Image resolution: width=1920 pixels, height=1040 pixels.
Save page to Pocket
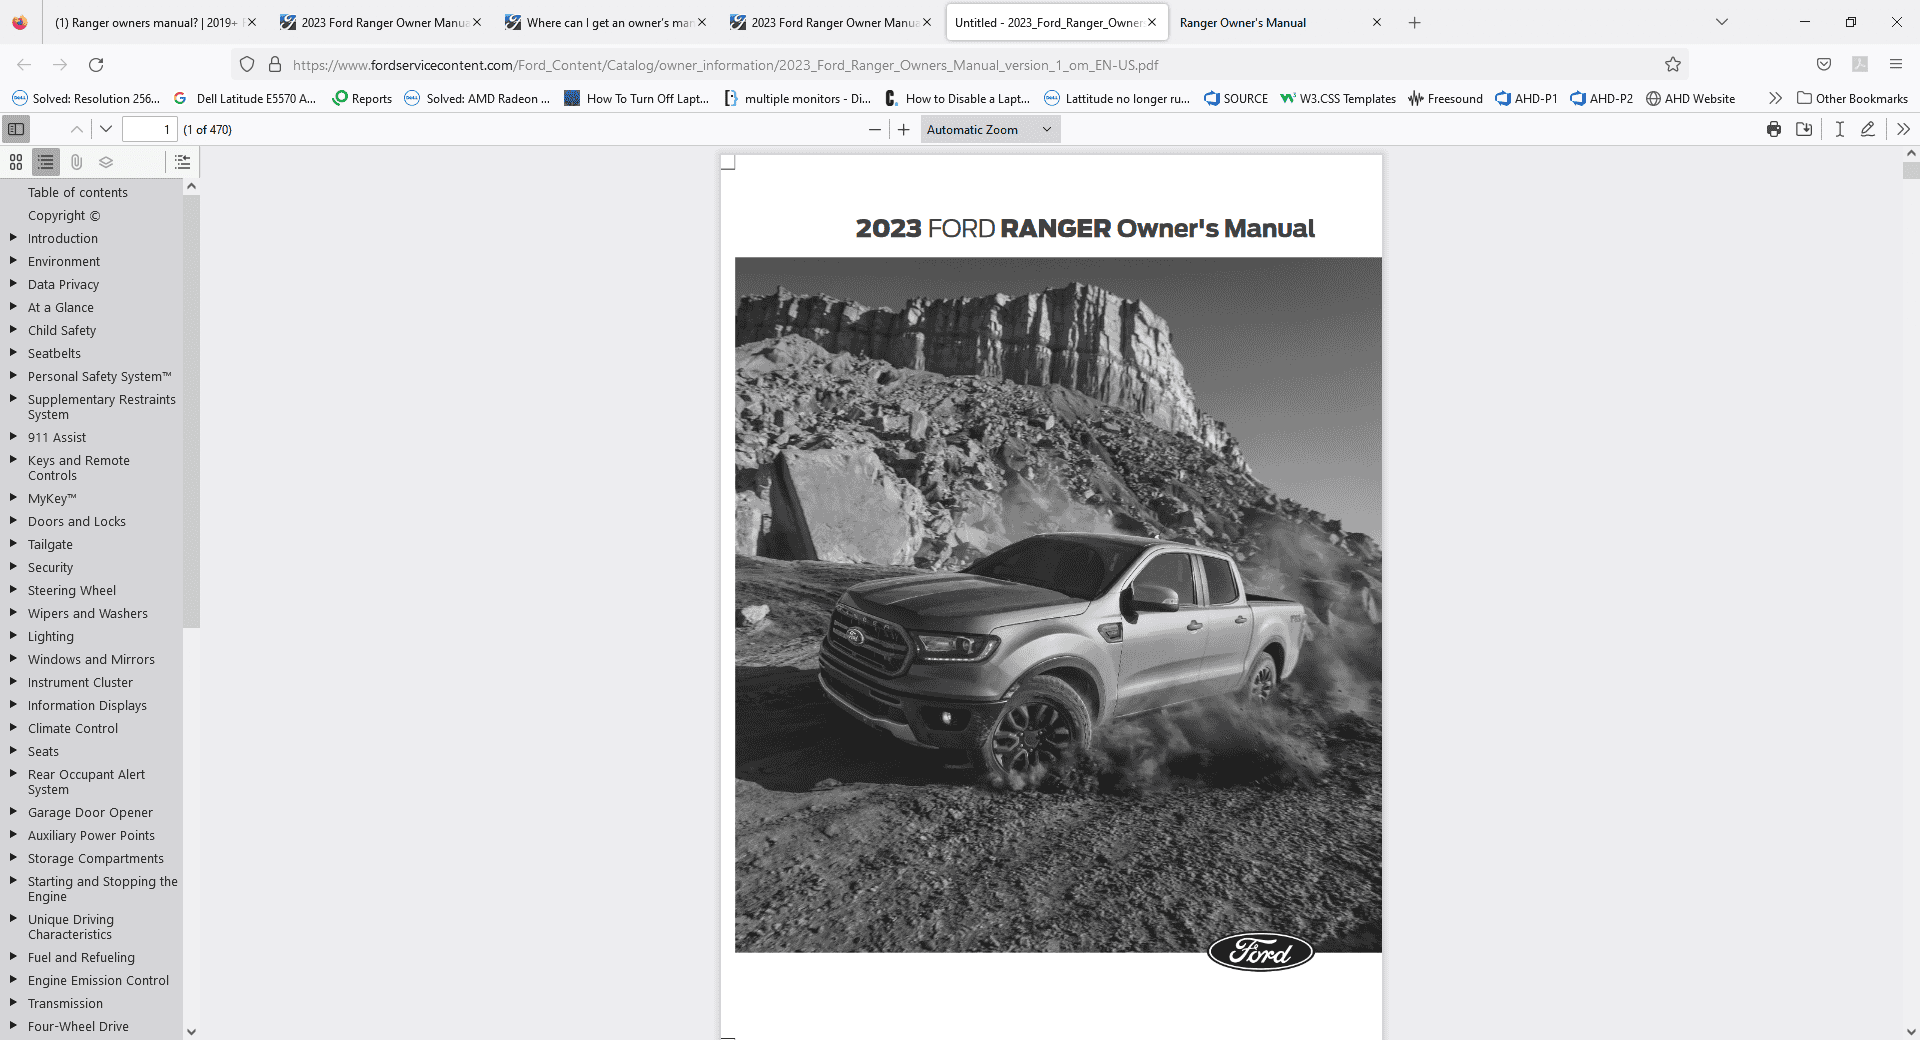(x=1824, y=64)
